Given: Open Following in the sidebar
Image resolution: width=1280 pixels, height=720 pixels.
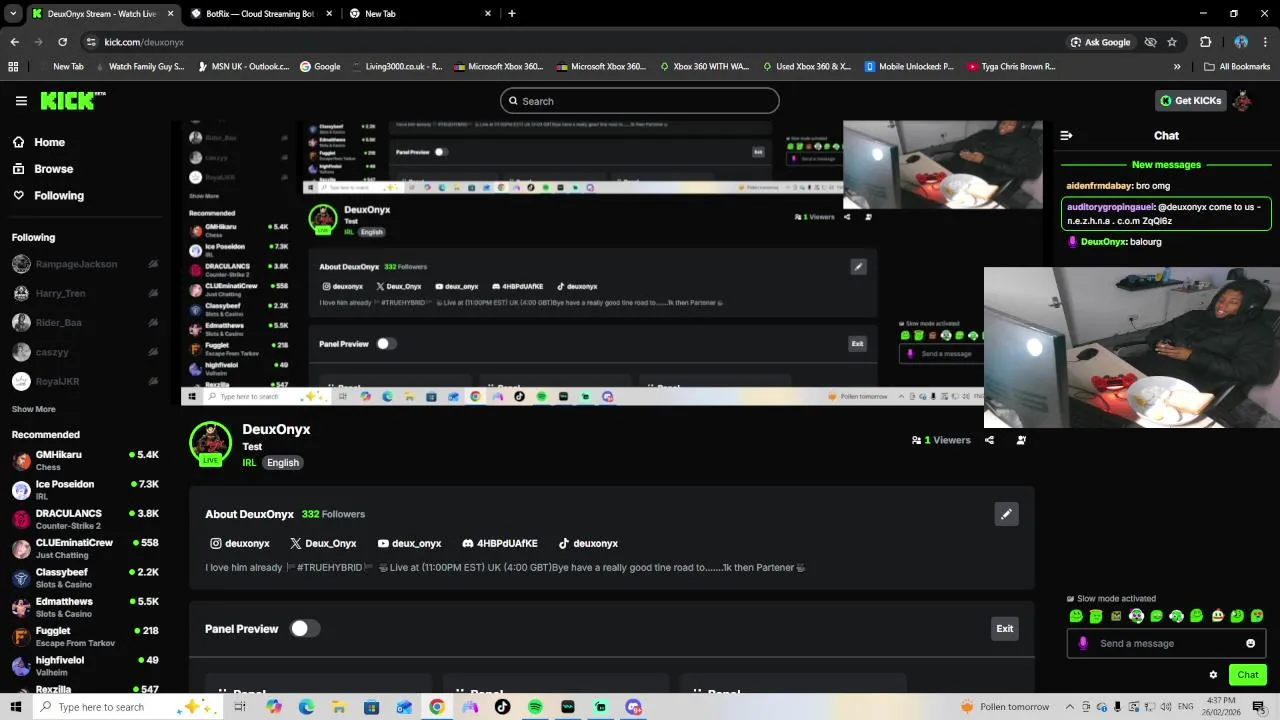Looking at the screenshot, I should tap(48, 196).
